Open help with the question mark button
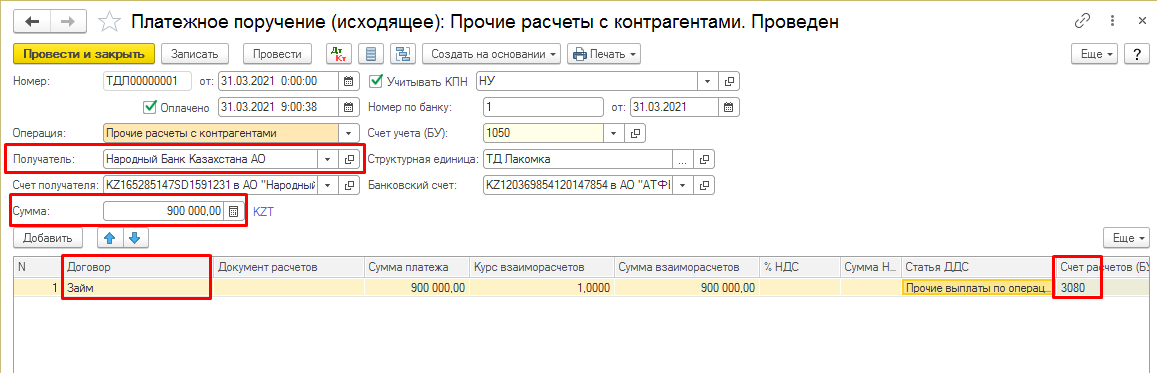Image resolution: width=1157 pixels, height=373 pixels. coord(1137,55)
